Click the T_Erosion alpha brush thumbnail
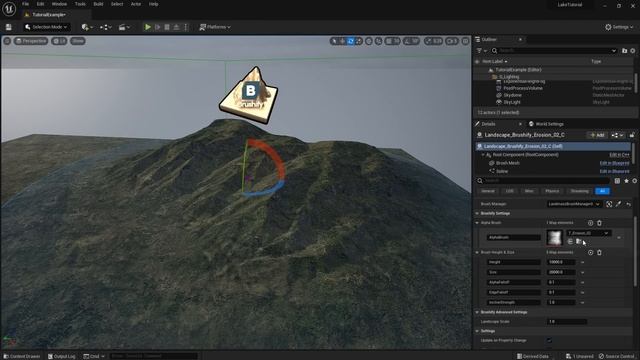 554,238
